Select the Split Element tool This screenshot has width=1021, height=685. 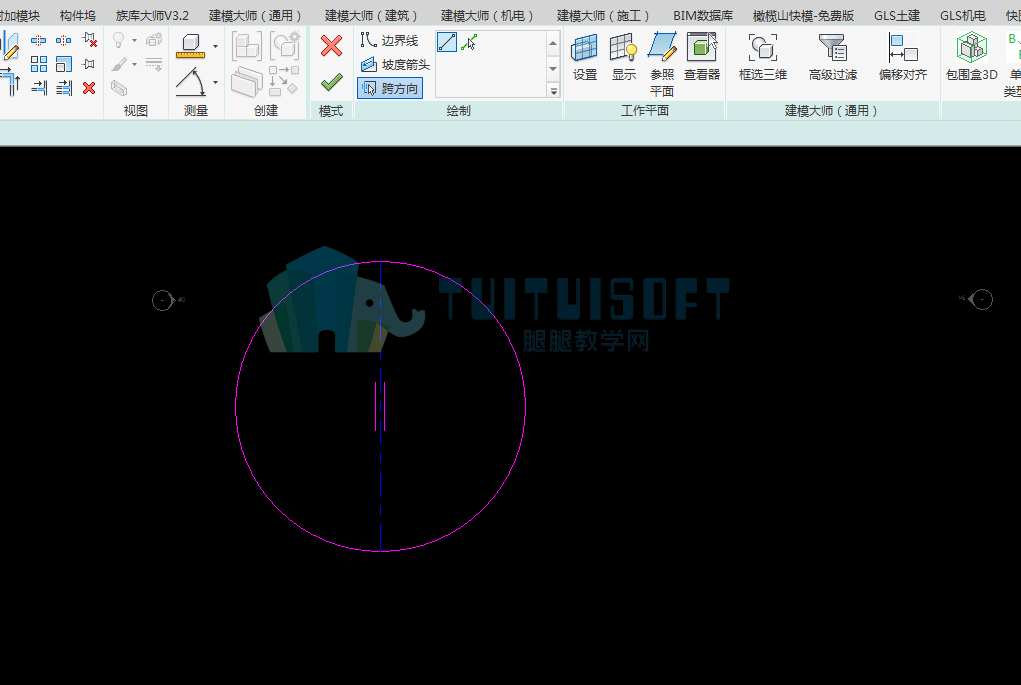pyautogui.click(x=38, y=40)
